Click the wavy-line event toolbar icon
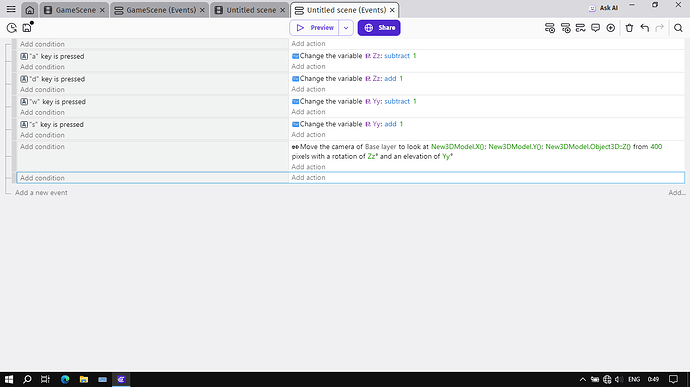Viewport: 690px width, 387px height. pos(580,28)
